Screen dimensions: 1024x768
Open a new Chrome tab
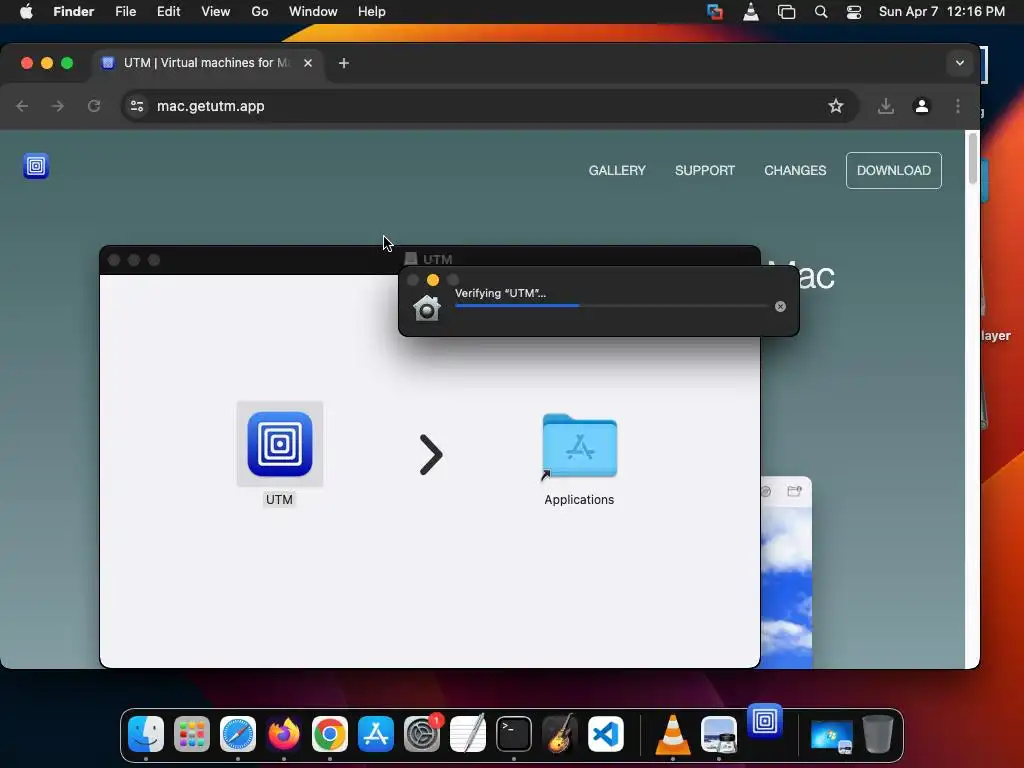(344, 63)
